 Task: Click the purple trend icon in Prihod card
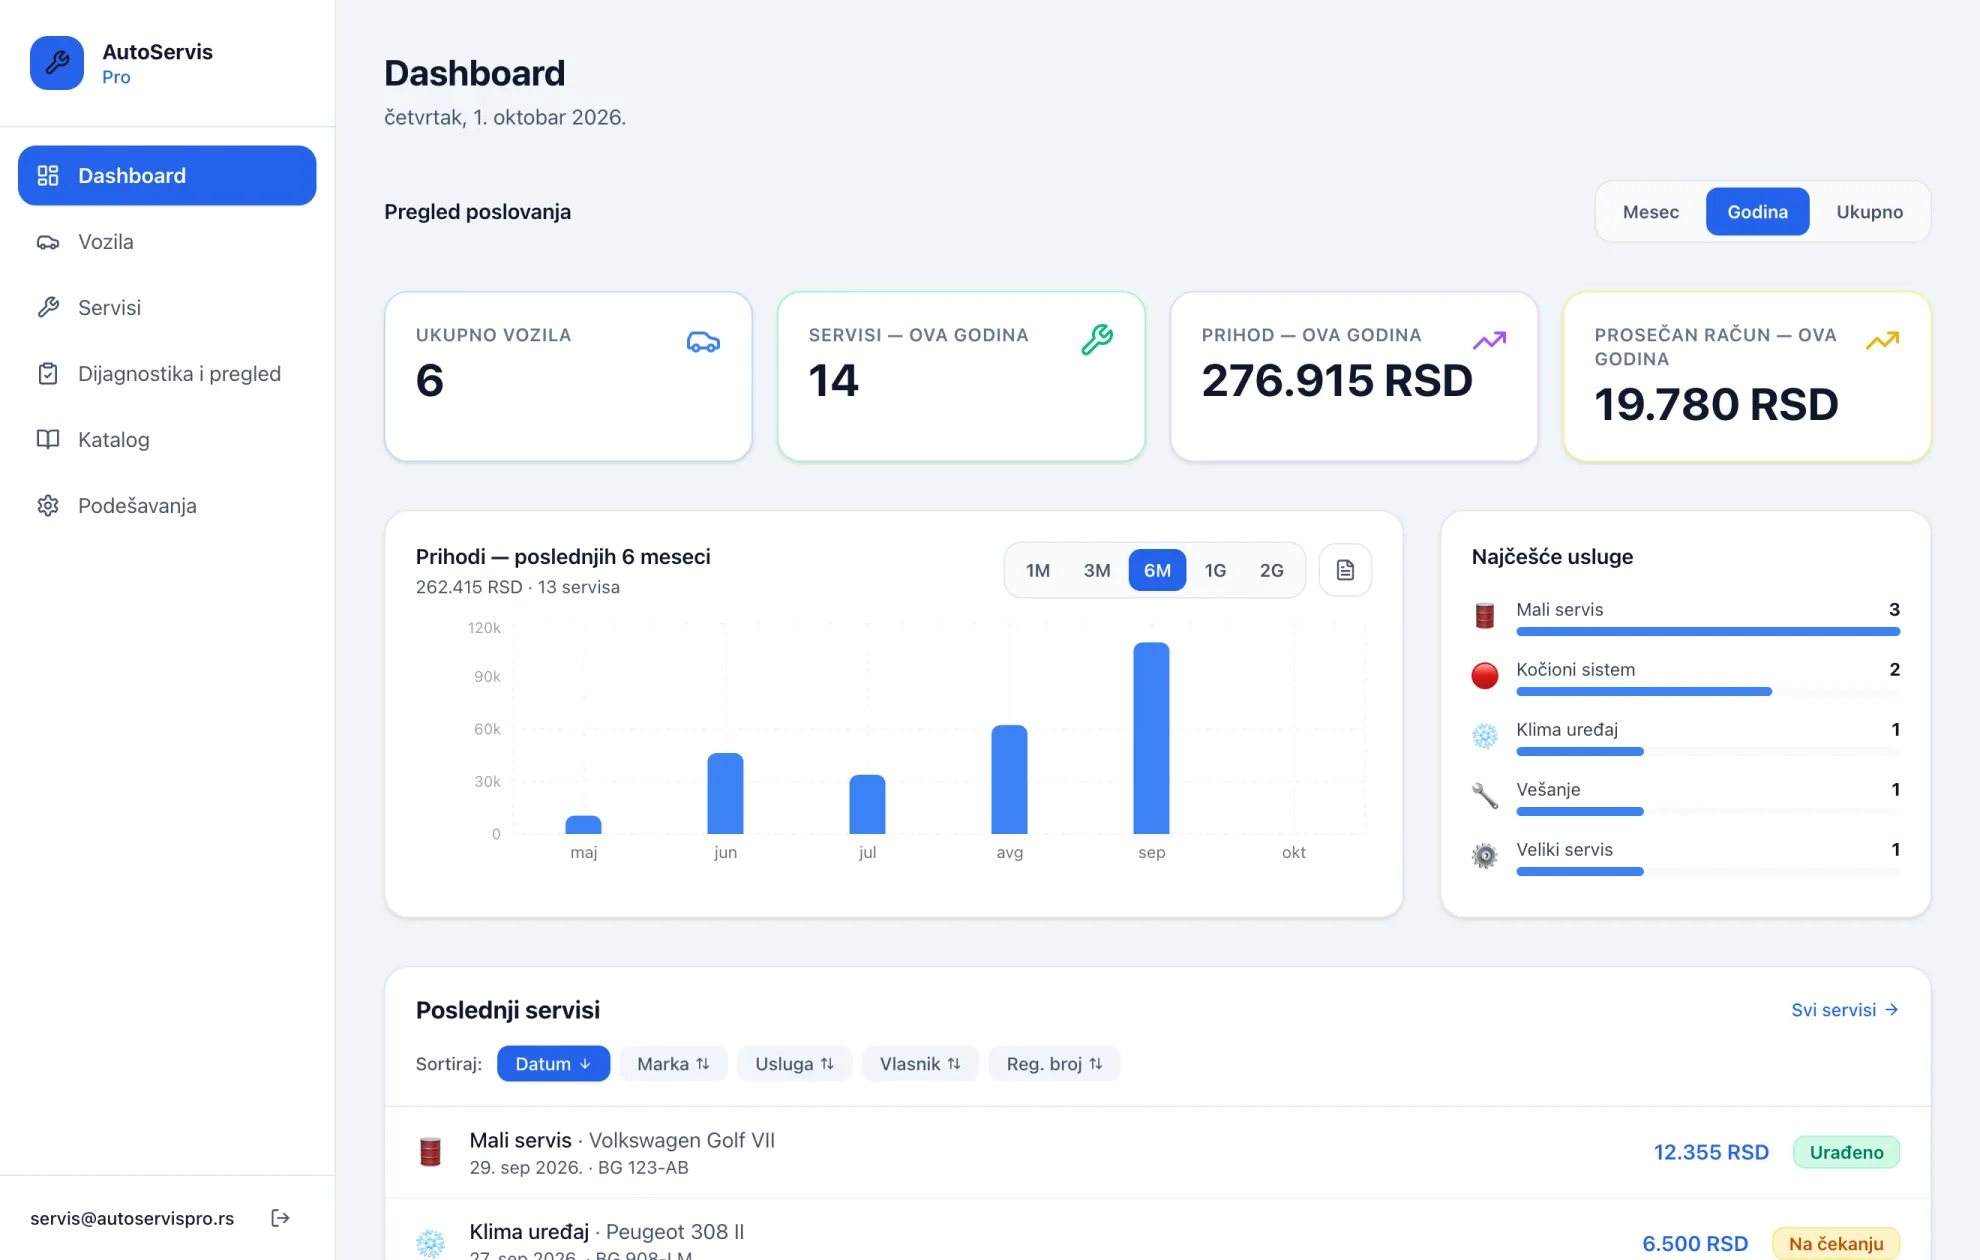pos(1489,341)
